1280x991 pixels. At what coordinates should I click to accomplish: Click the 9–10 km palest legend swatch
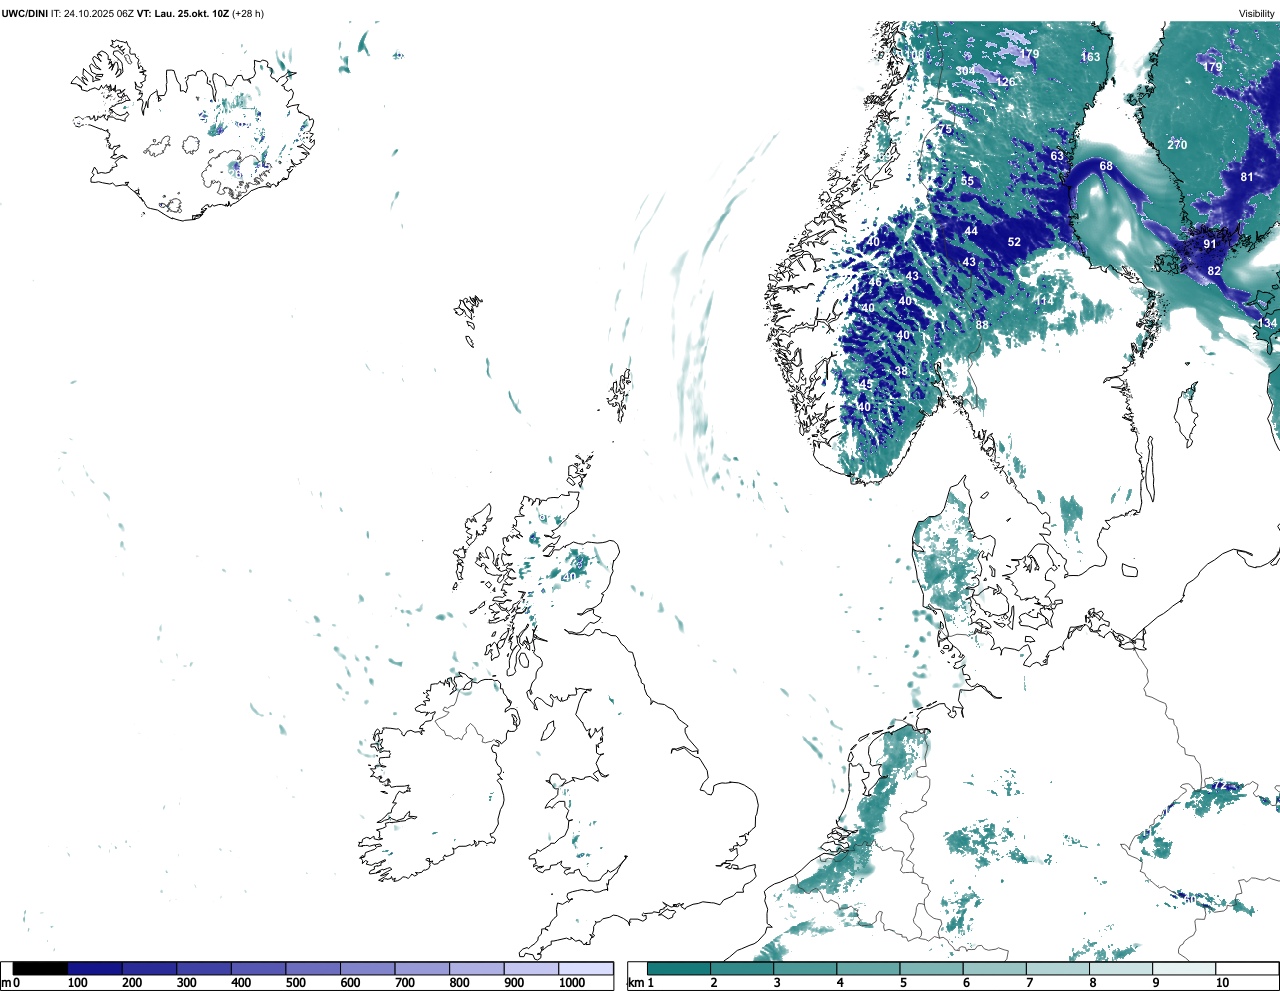pyautogui.click(x=1184, y=968)
